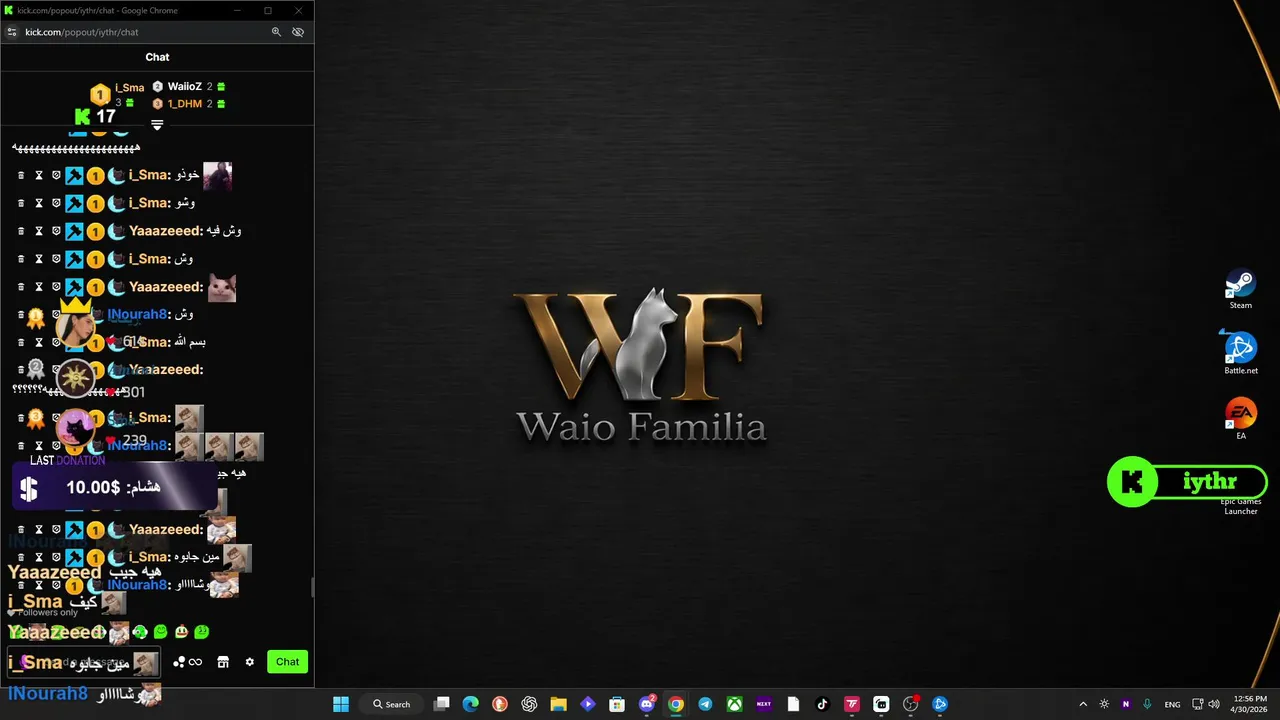
Task: Select WaiioZ in the leaderboard
Action: point(184,87)
